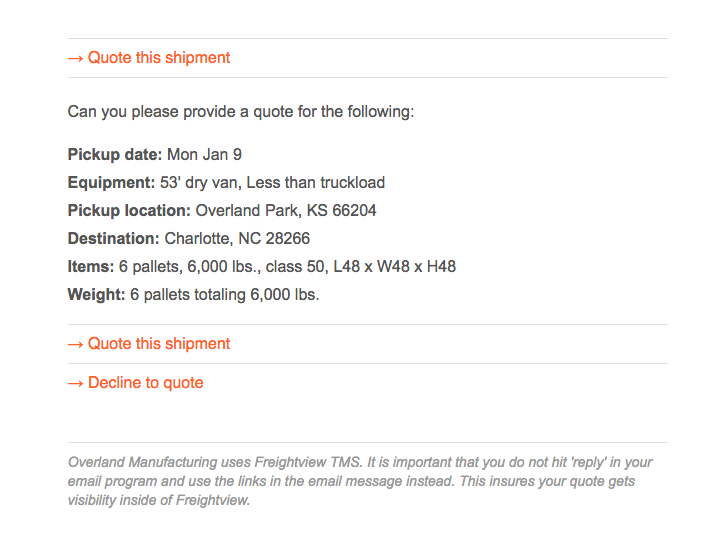
Task: Click the Pickup date label
Action: 115,154
